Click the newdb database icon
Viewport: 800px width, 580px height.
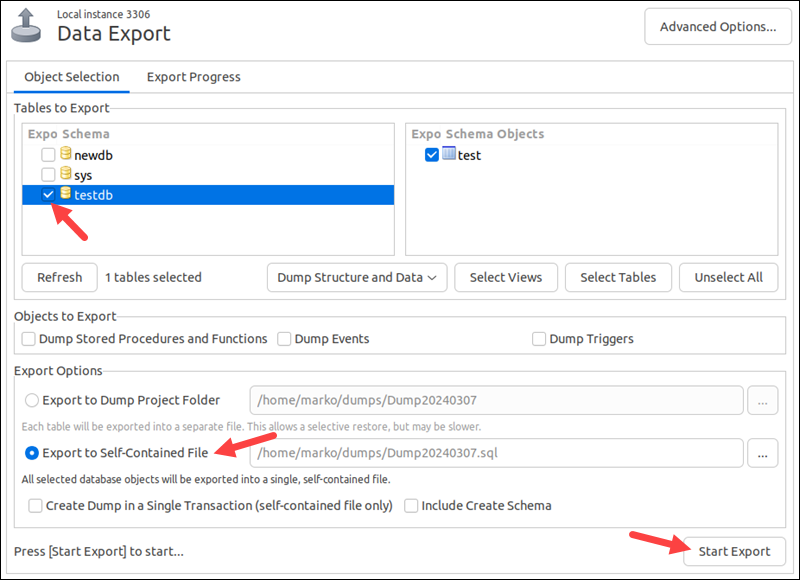66,154
